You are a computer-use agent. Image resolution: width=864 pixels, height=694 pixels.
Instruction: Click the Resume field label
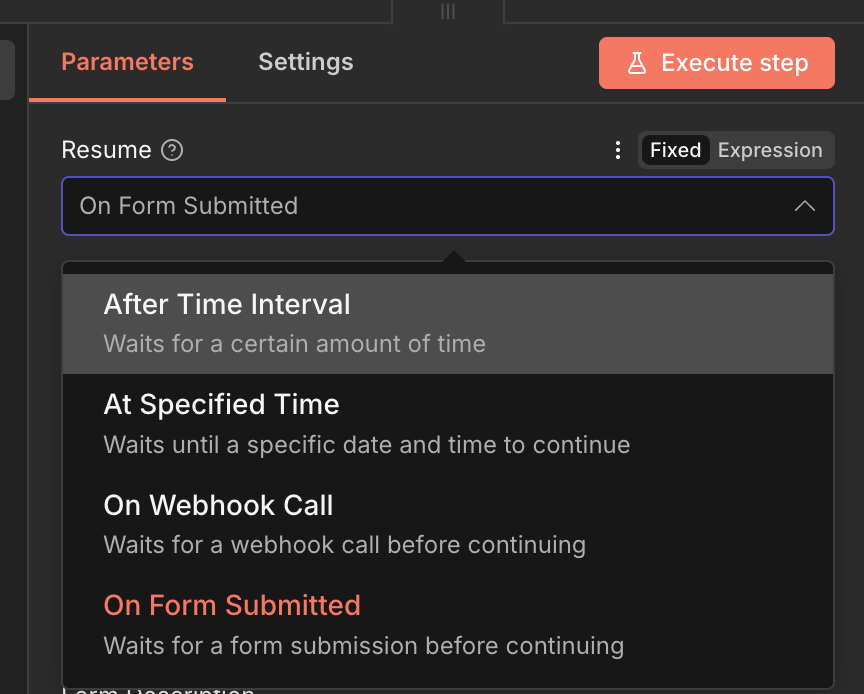coord(106,150)
